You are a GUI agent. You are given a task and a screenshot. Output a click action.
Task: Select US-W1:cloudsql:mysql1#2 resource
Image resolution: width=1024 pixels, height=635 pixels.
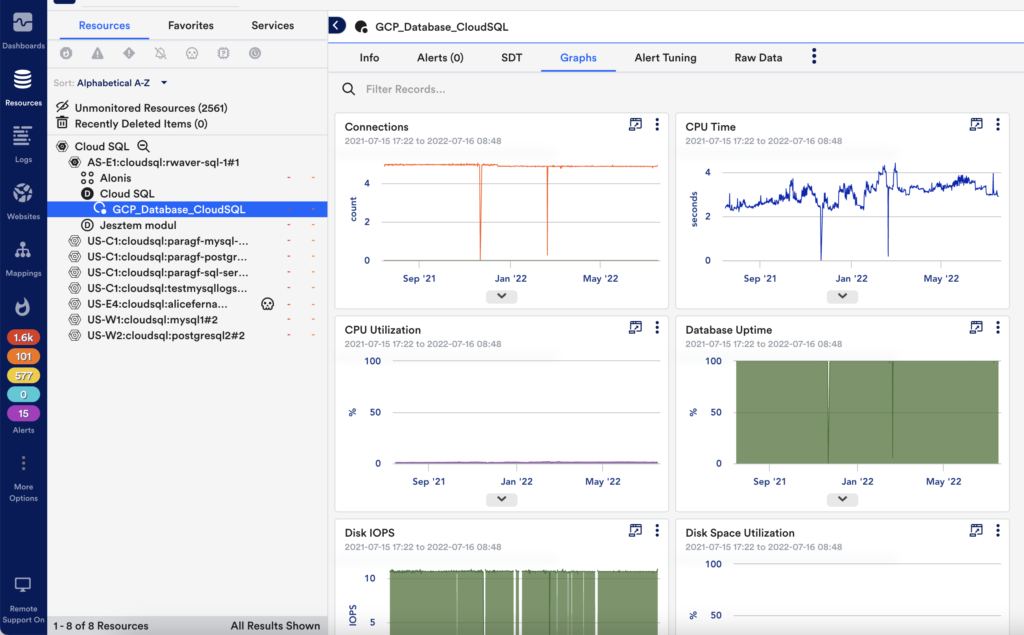[x=153, y=319]
